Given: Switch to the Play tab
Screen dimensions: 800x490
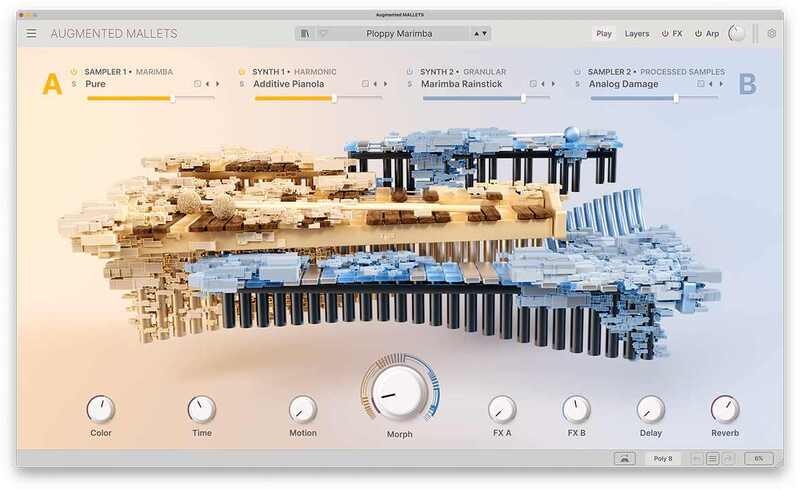Looking at the screenshot, I should (604, 33).
